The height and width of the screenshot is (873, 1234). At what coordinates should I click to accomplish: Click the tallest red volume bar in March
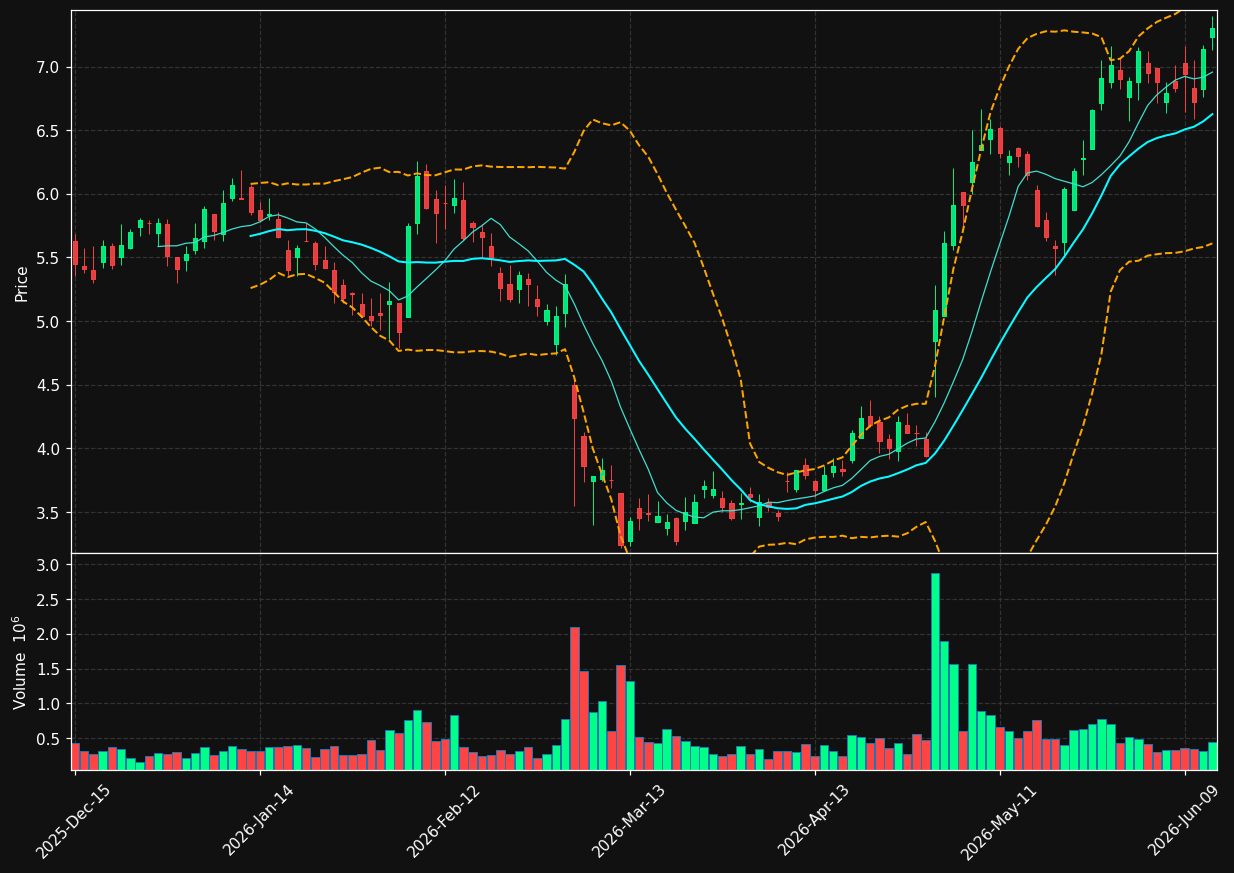tap(574, 698)
